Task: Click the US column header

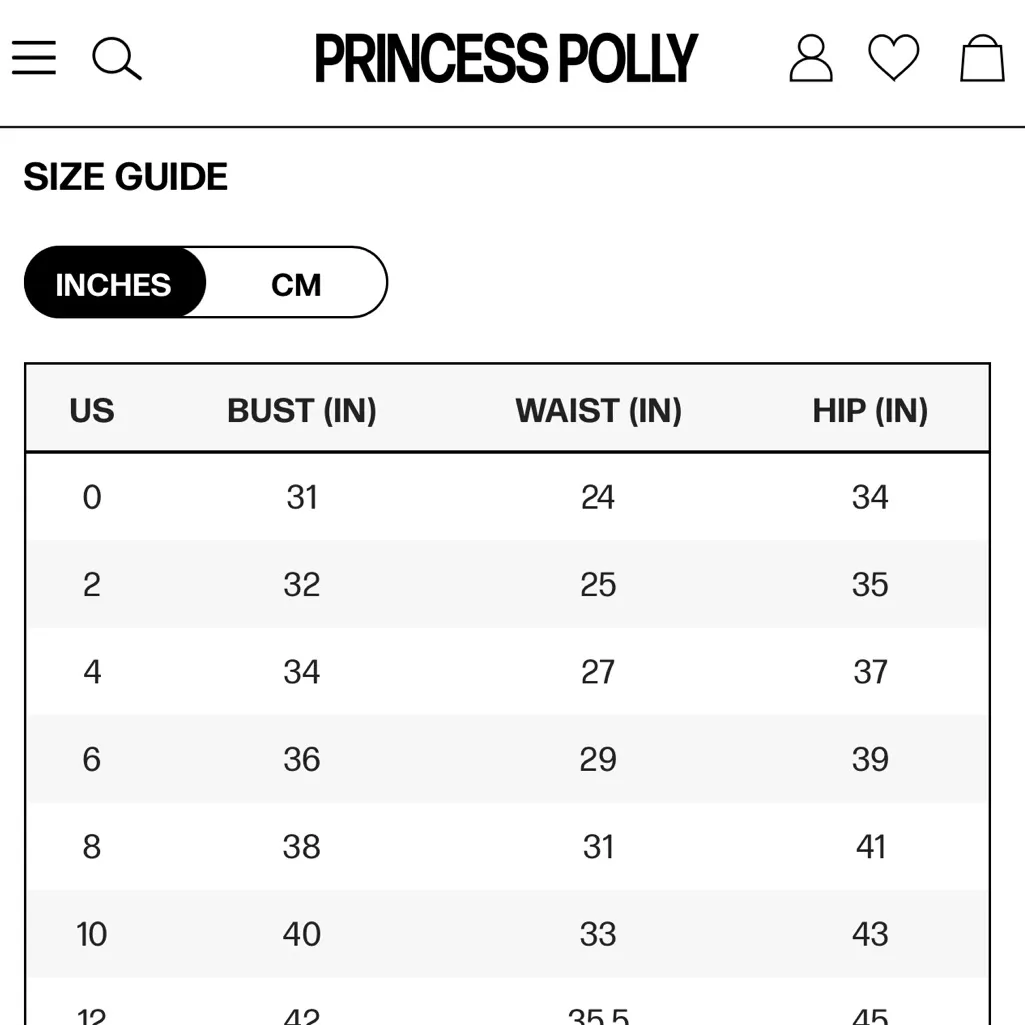Action: [92, 411]
